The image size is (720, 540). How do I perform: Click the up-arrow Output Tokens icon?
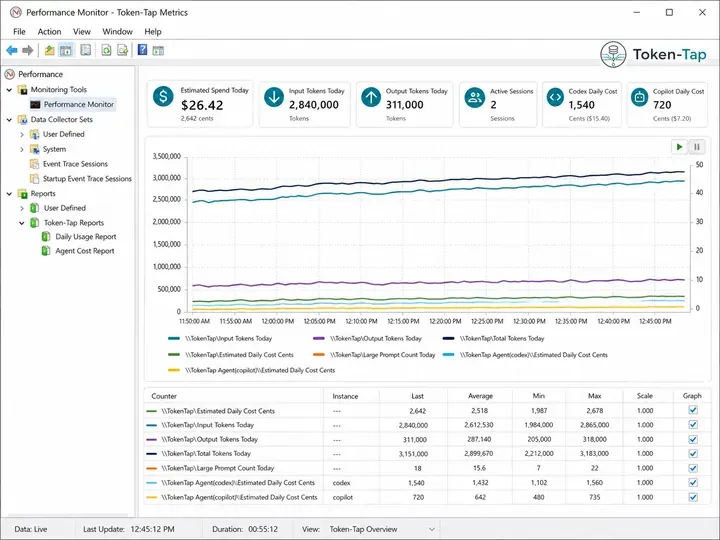[x=371, y=97]
